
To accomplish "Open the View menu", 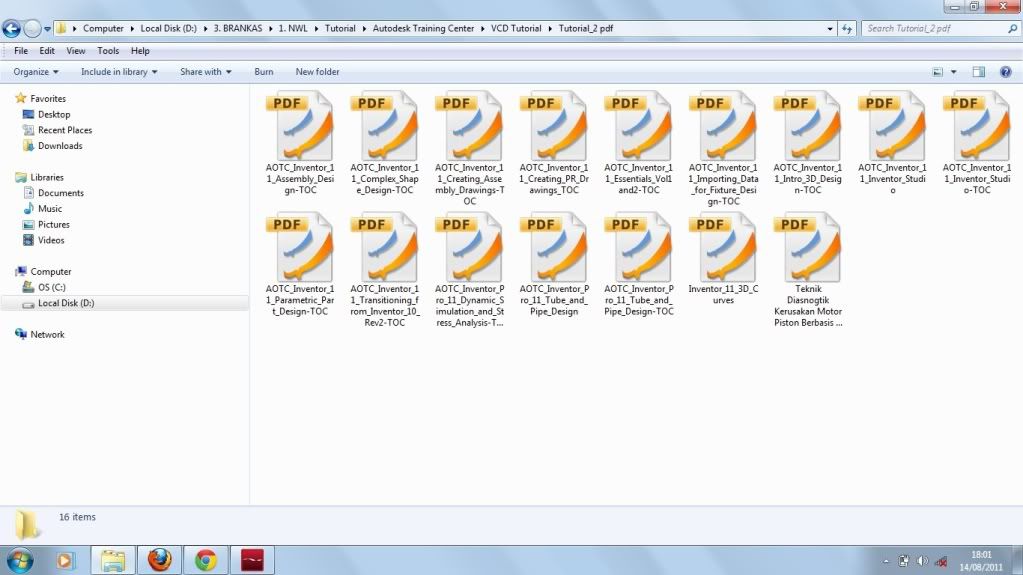I will (x=76, y=51).
